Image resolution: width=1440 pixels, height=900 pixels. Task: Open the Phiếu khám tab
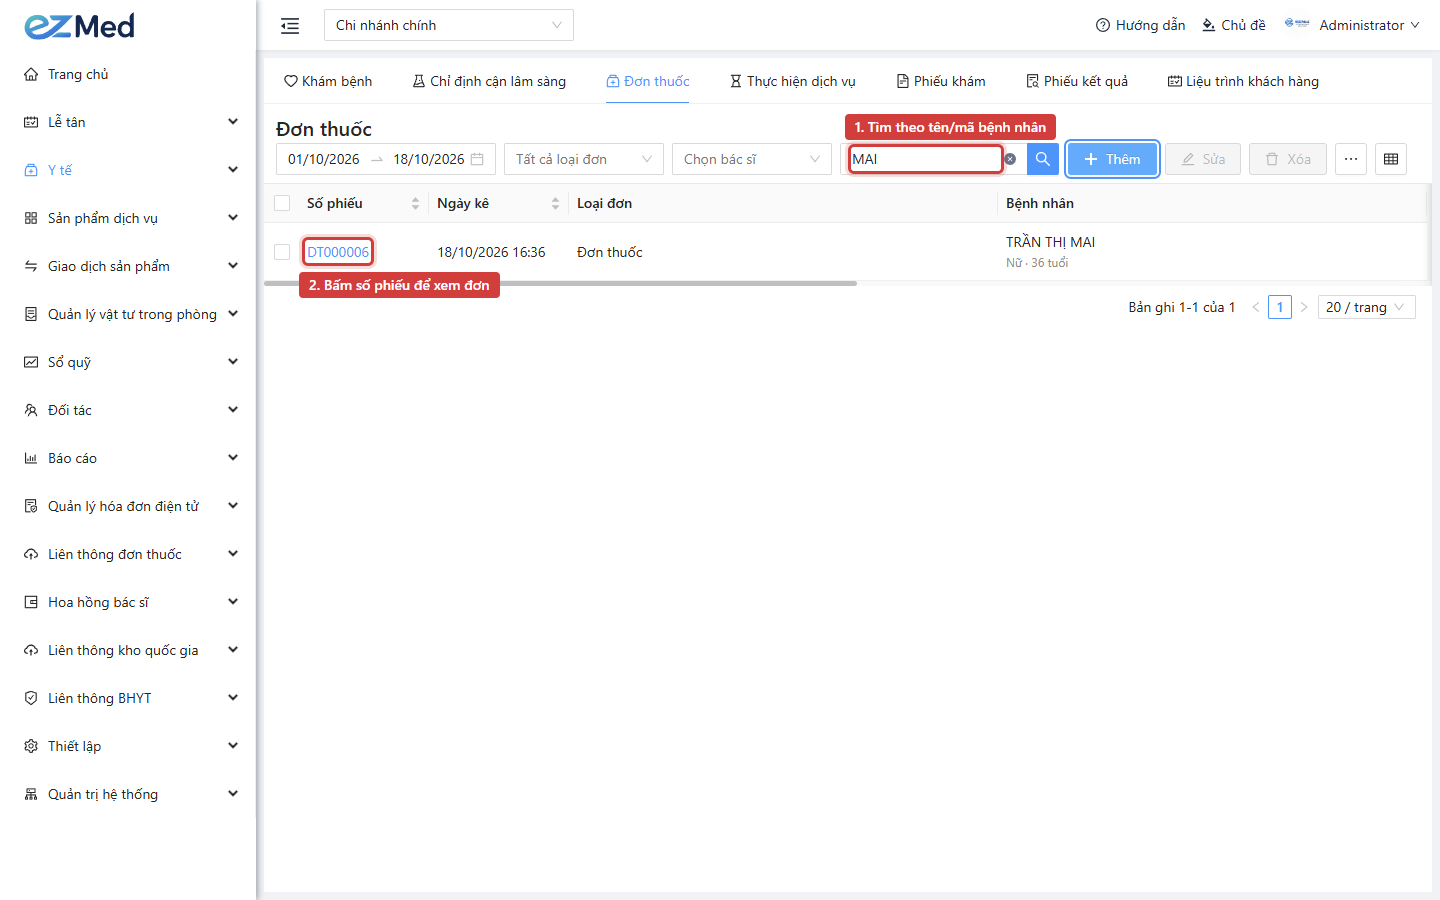click(x=941, y=81)
